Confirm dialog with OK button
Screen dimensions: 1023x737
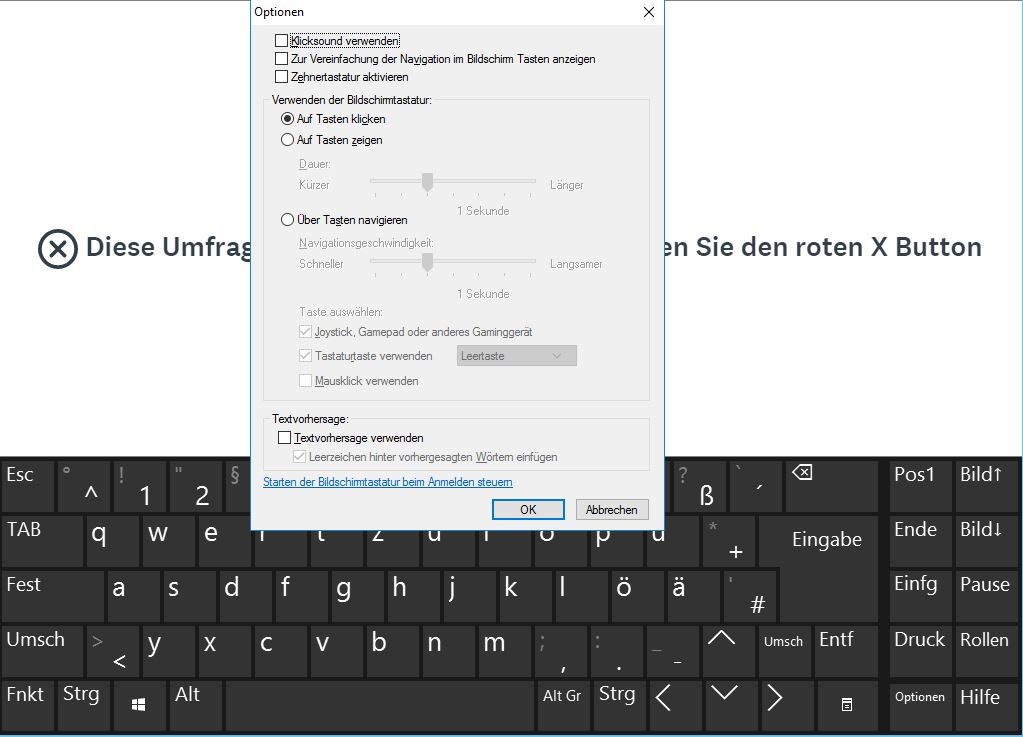click(528, 509)
